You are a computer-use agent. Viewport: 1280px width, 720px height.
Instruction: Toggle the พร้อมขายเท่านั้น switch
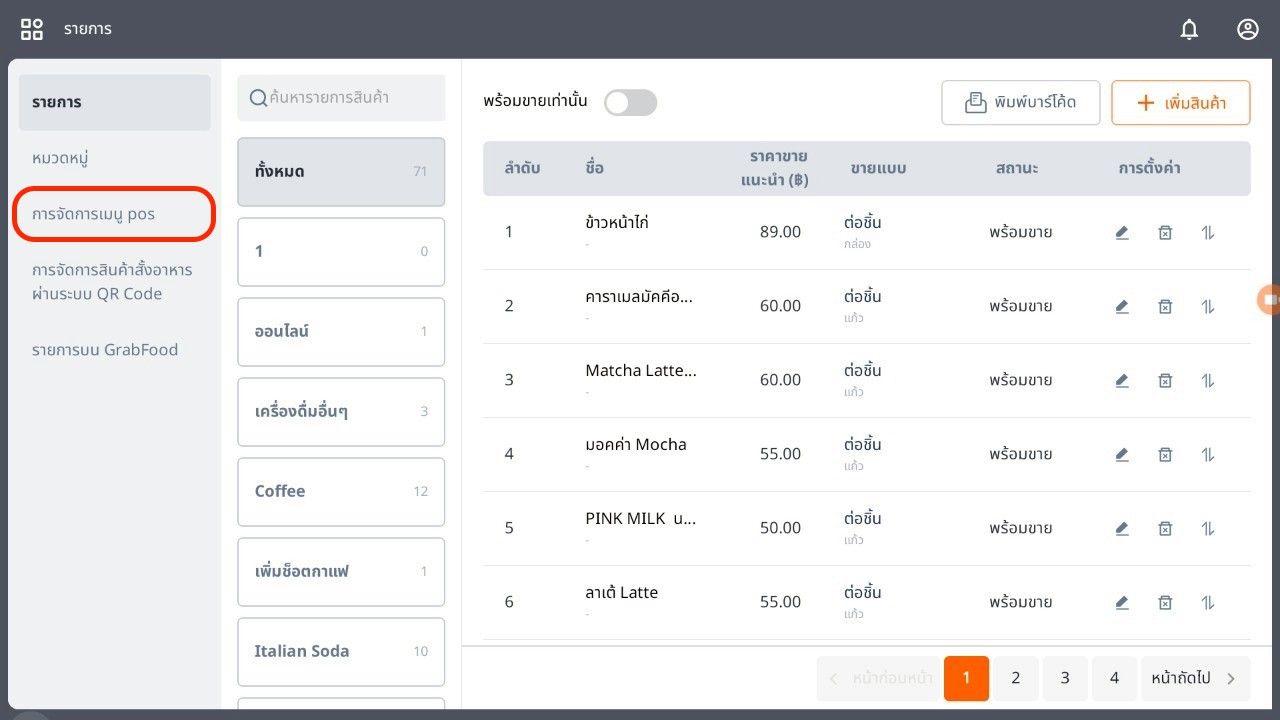tap(630, 102)
